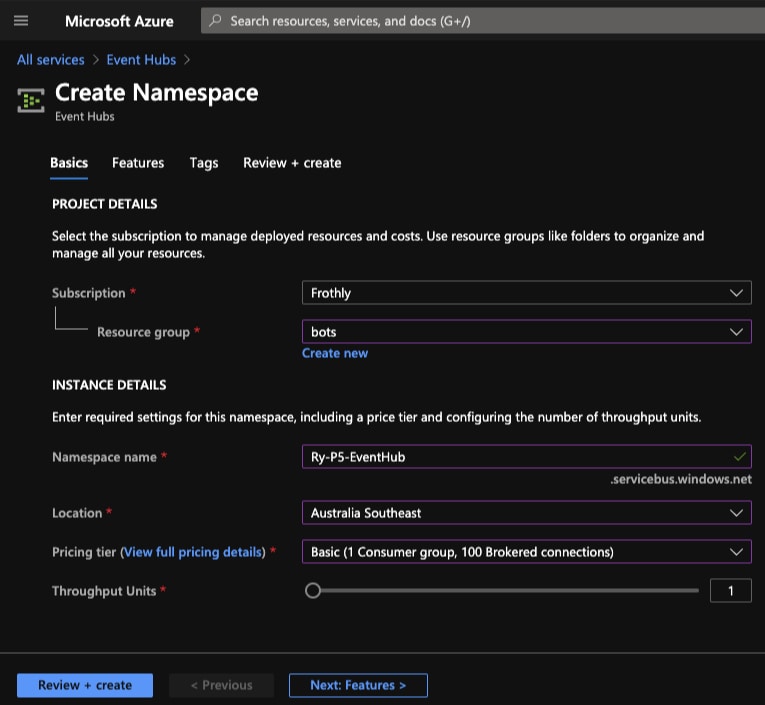Click the INSTANCE DETAILS heading
Viewport: 765px width, 705px height.
109,385
